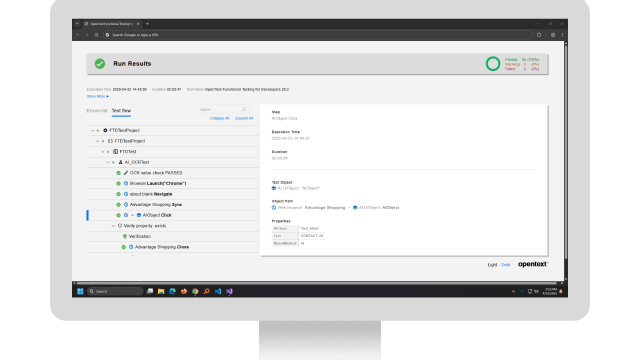640x360 pixels.
Task: Switch theme to Dark
Action: pyautogui.click(x=506, y=265)
